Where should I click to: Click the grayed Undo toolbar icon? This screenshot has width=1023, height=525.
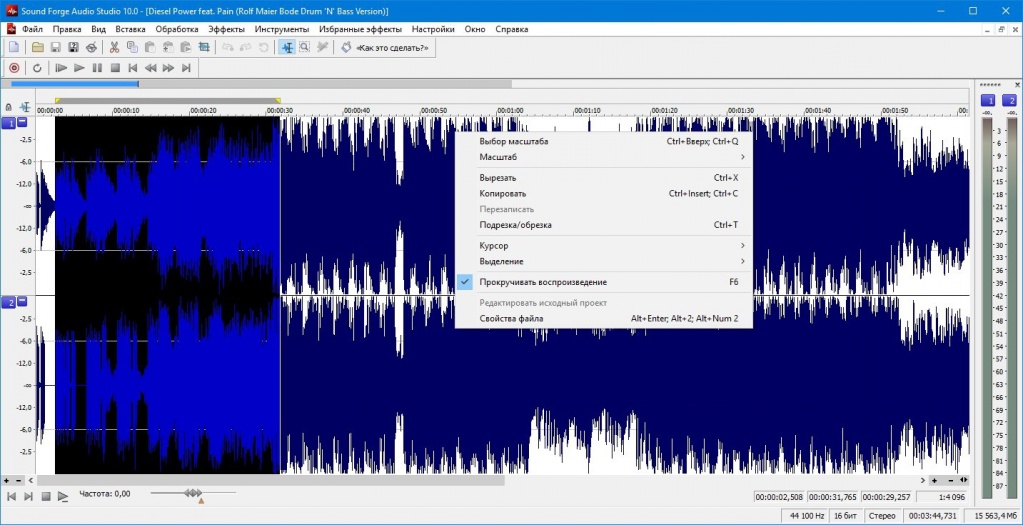228,47
